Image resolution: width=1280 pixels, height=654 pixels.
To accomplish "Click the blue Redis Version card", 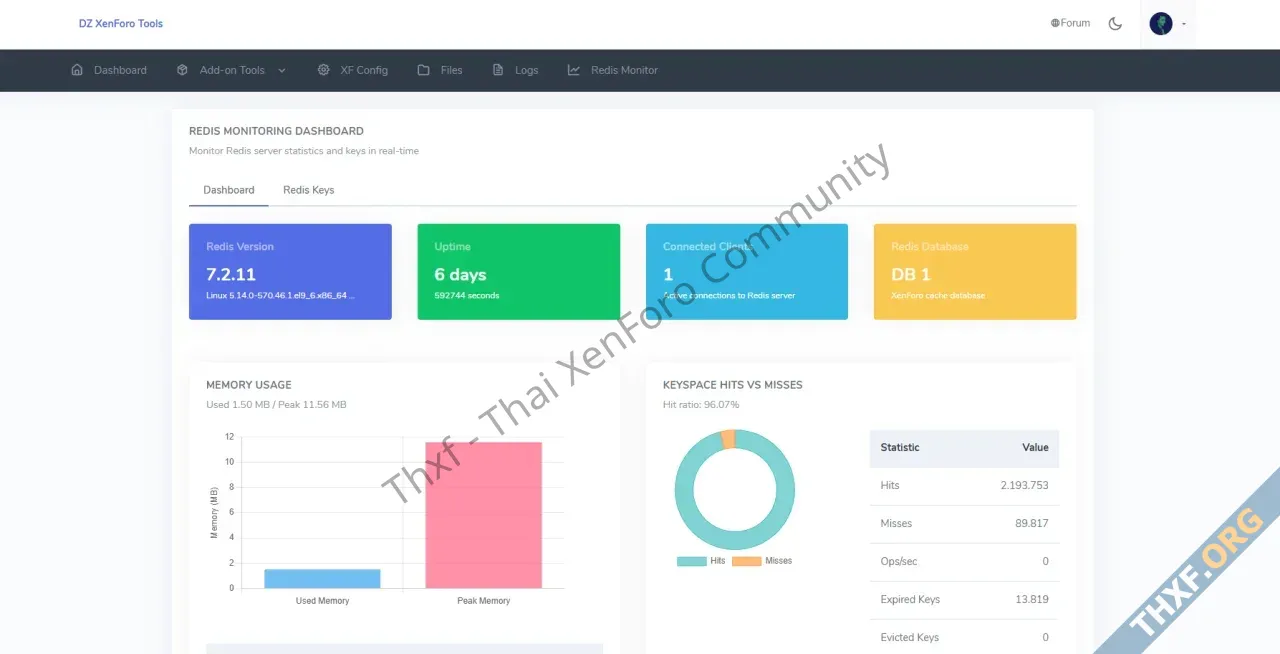I will pyautogui.click(x=290, y=272).
